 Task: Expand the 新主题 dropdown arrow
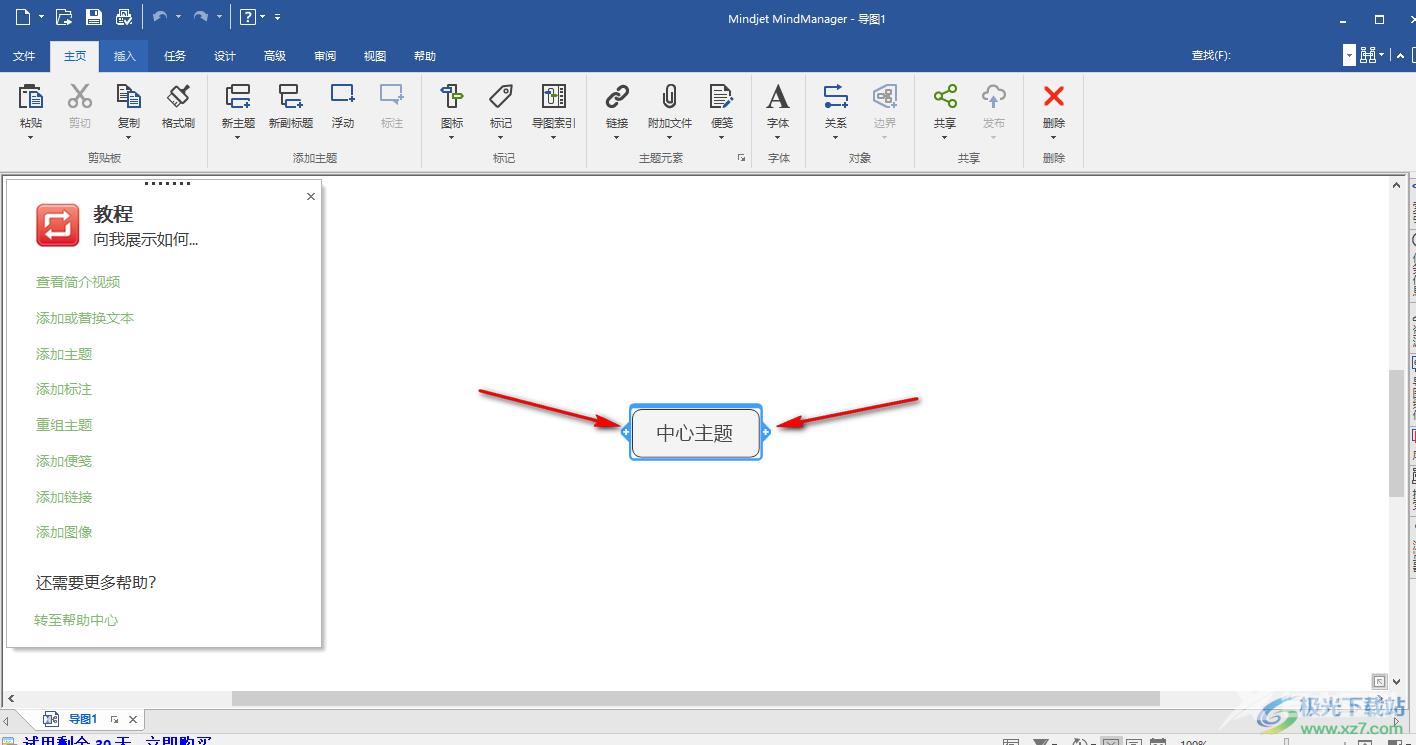tap(238, 138)
